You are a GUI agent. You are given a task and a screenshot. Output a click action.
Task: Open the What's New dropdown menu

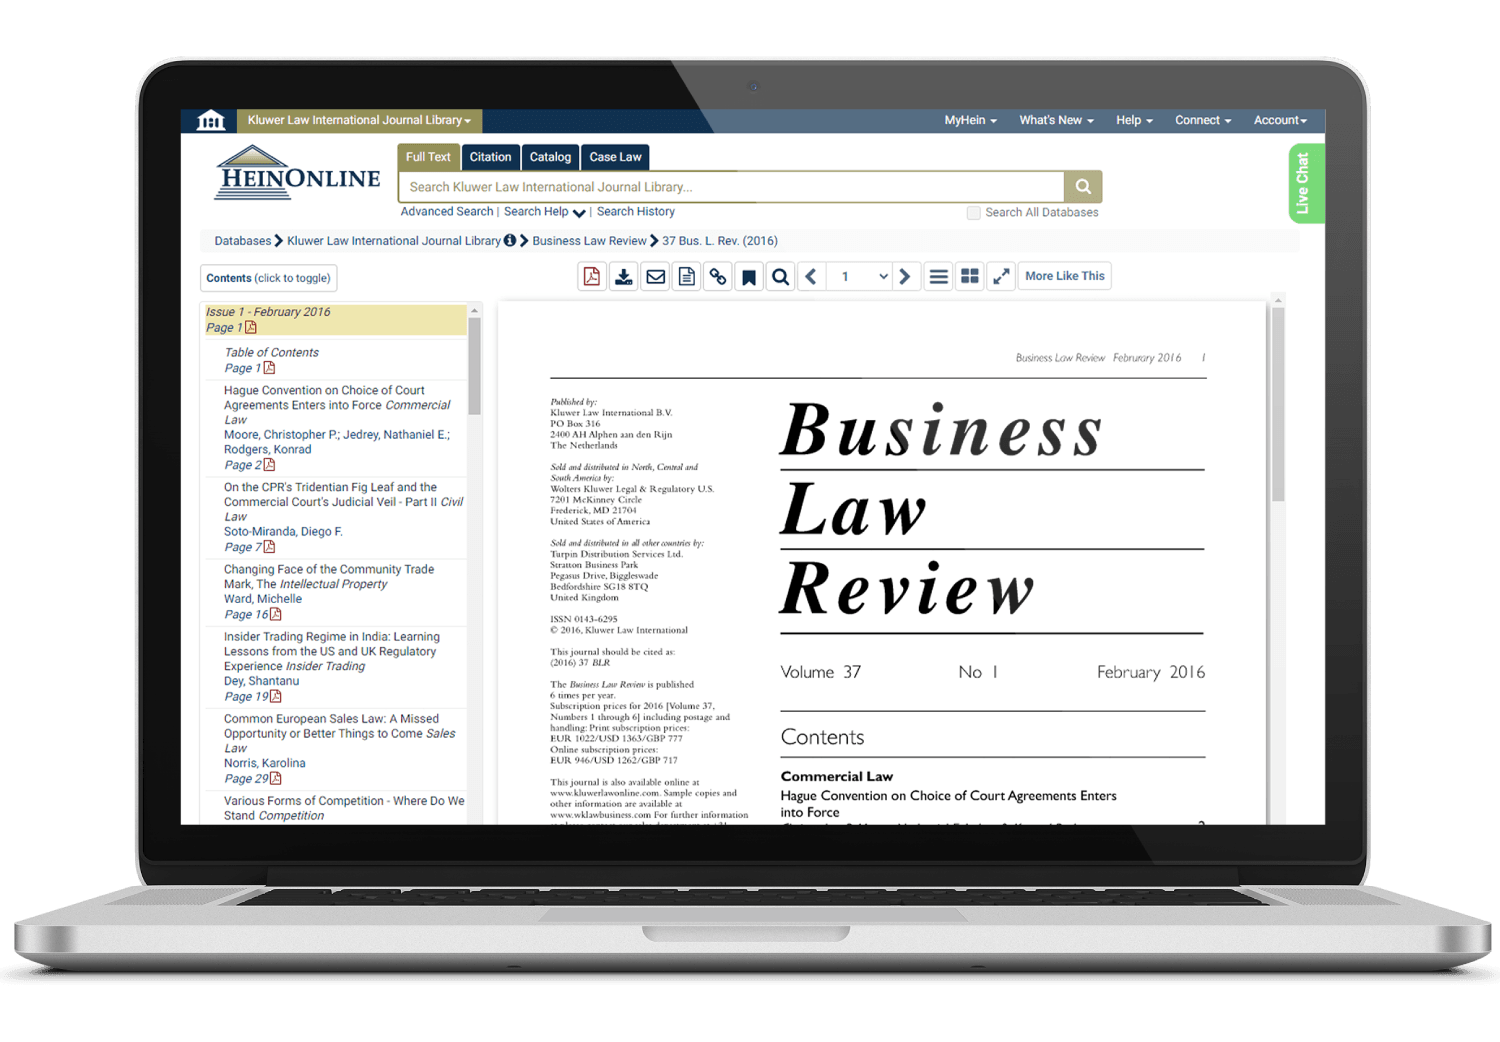[x=1056, y=120]
